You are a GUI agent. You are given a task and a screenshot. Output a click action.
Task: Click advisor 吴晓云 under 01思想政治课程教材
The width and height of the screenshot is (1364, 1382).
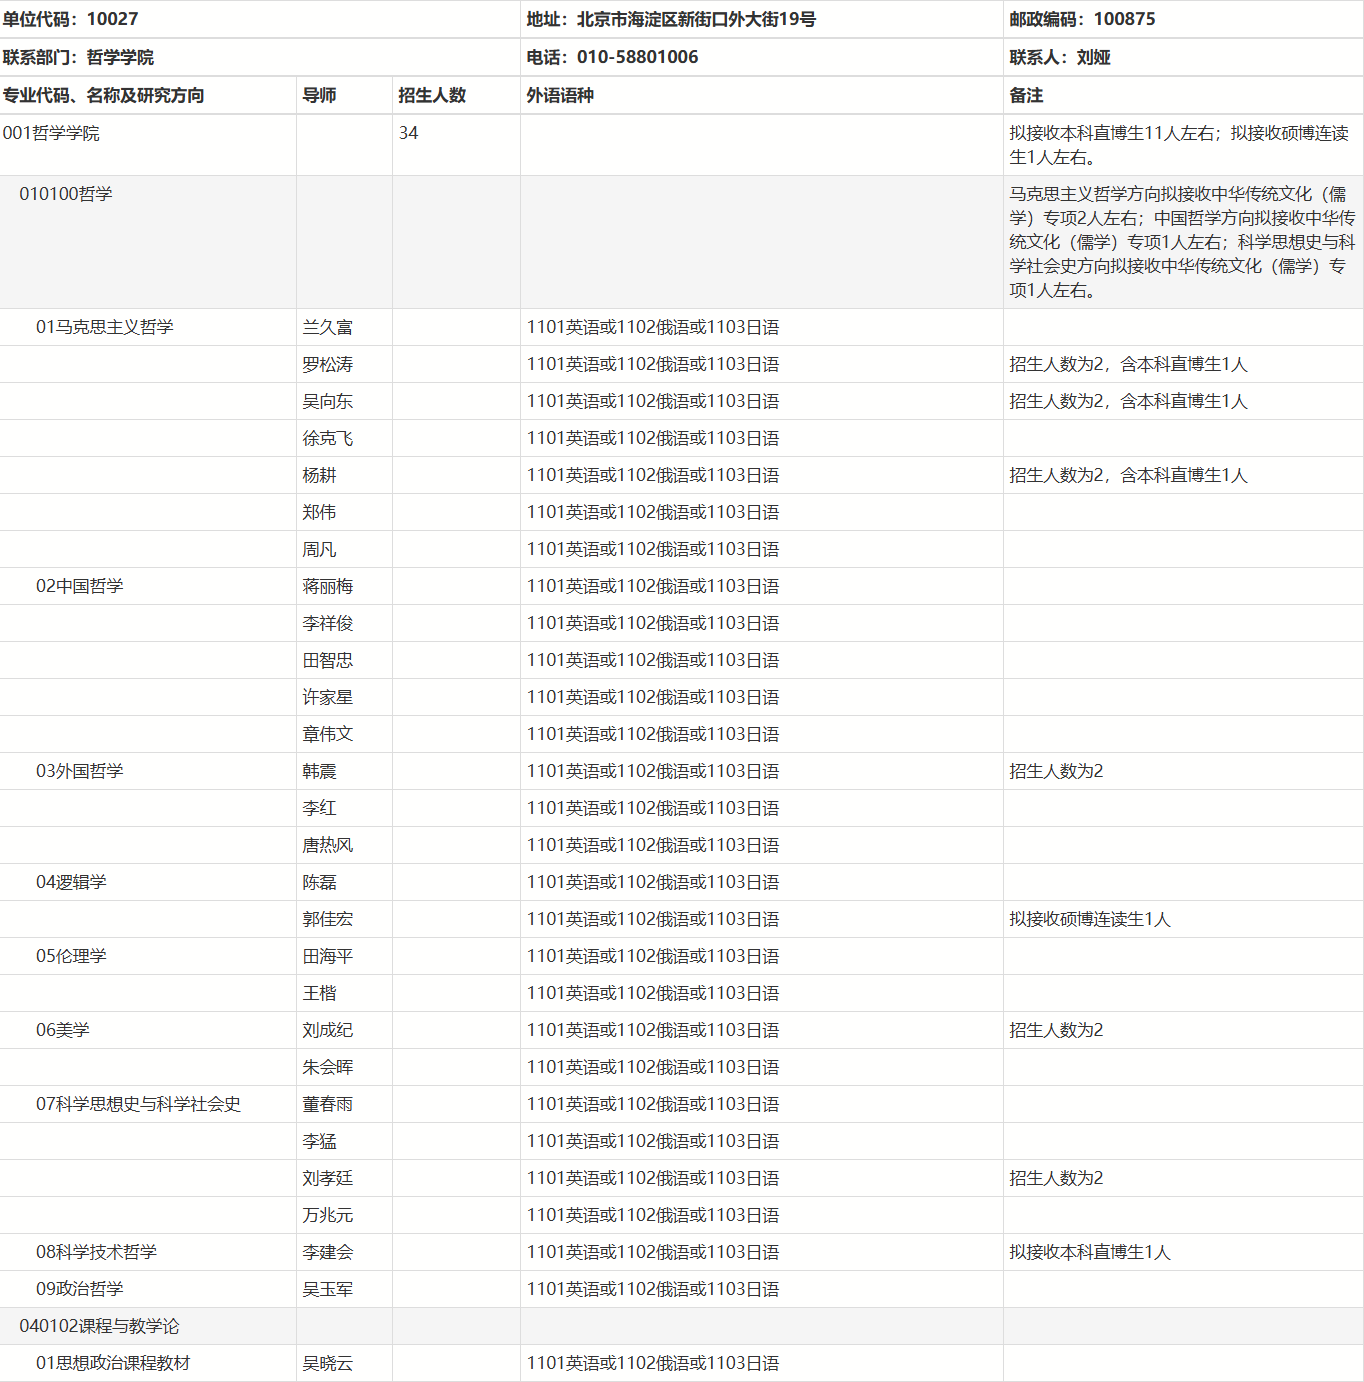[x=325, y=1362]
